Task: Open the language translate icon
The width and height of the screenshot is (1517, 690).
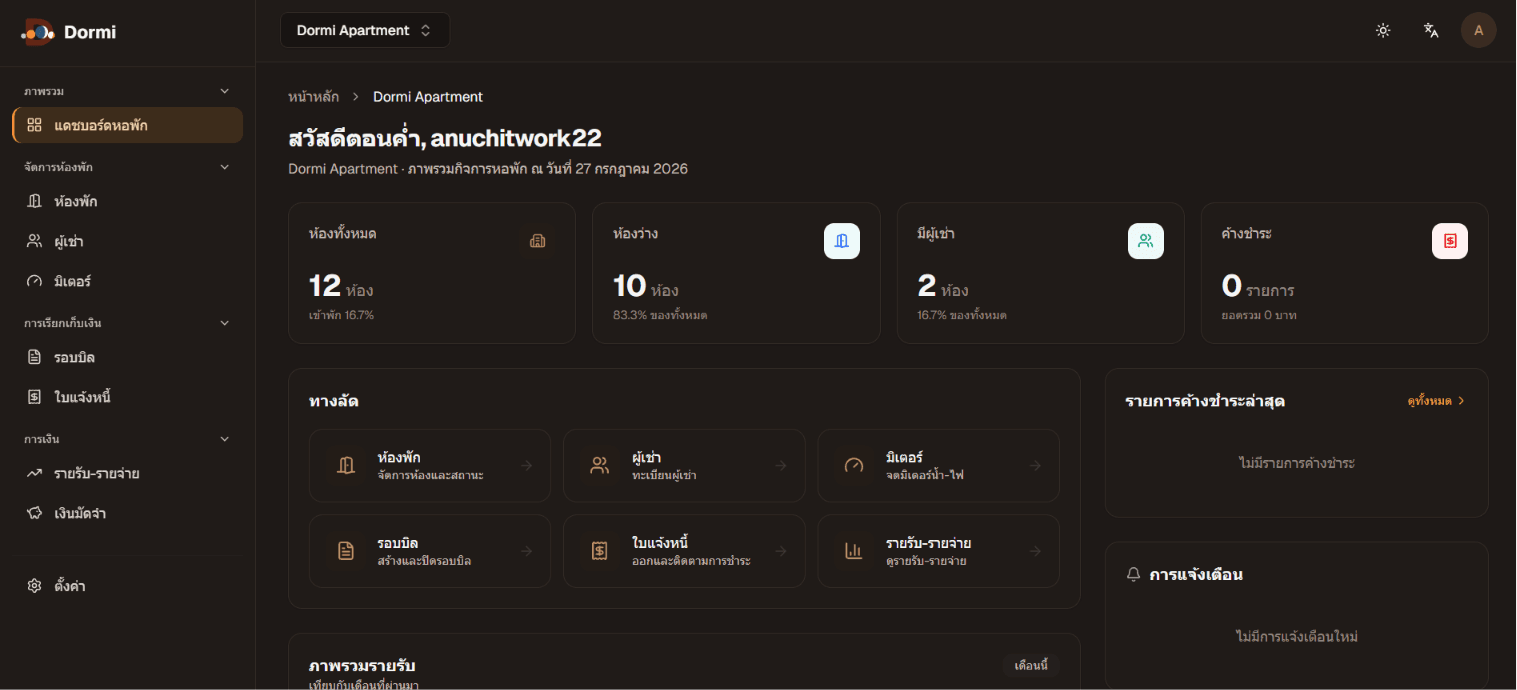Action: 1431,30
